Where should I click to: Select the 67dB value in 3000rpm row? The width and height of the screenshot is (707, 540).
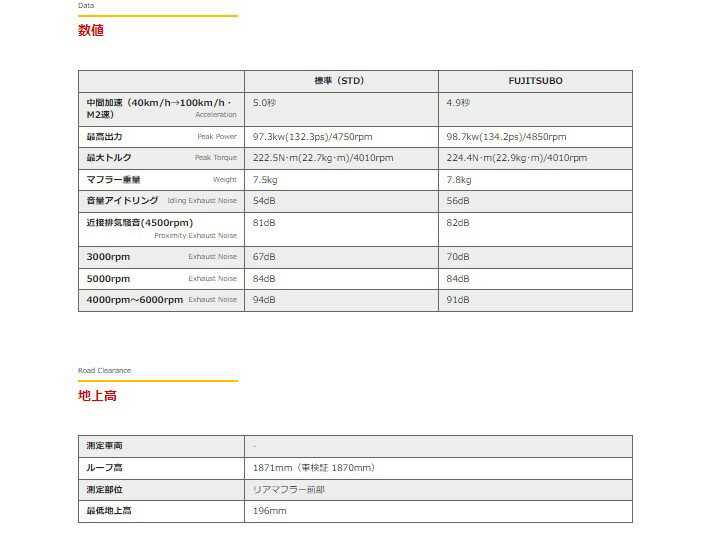point(264,257)
